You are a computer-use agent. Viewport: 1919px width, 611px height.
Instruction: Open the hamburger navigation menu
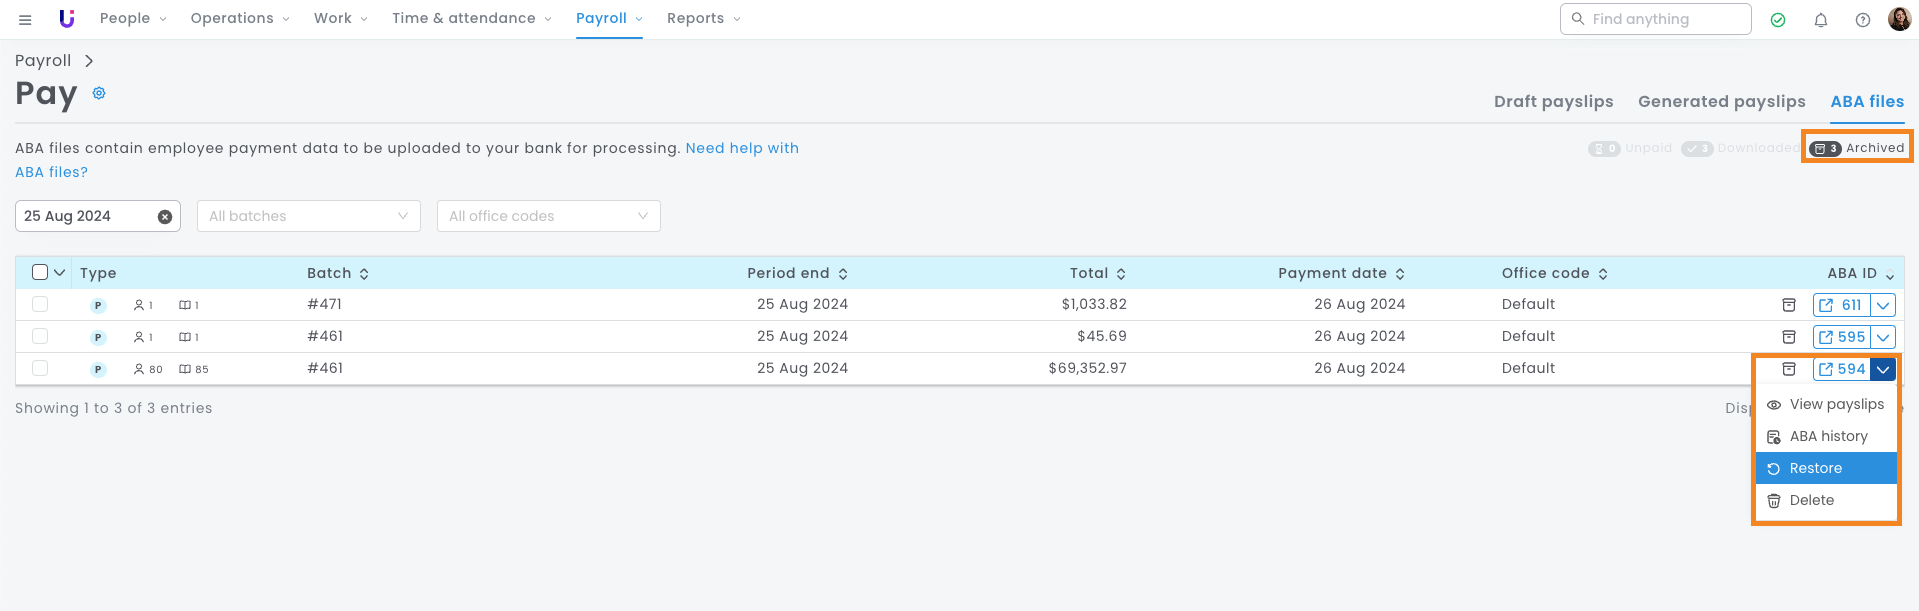25,20
